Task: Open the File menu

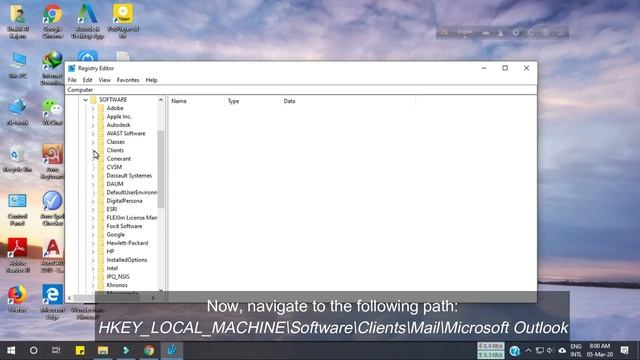Action: tap(72, 80)
